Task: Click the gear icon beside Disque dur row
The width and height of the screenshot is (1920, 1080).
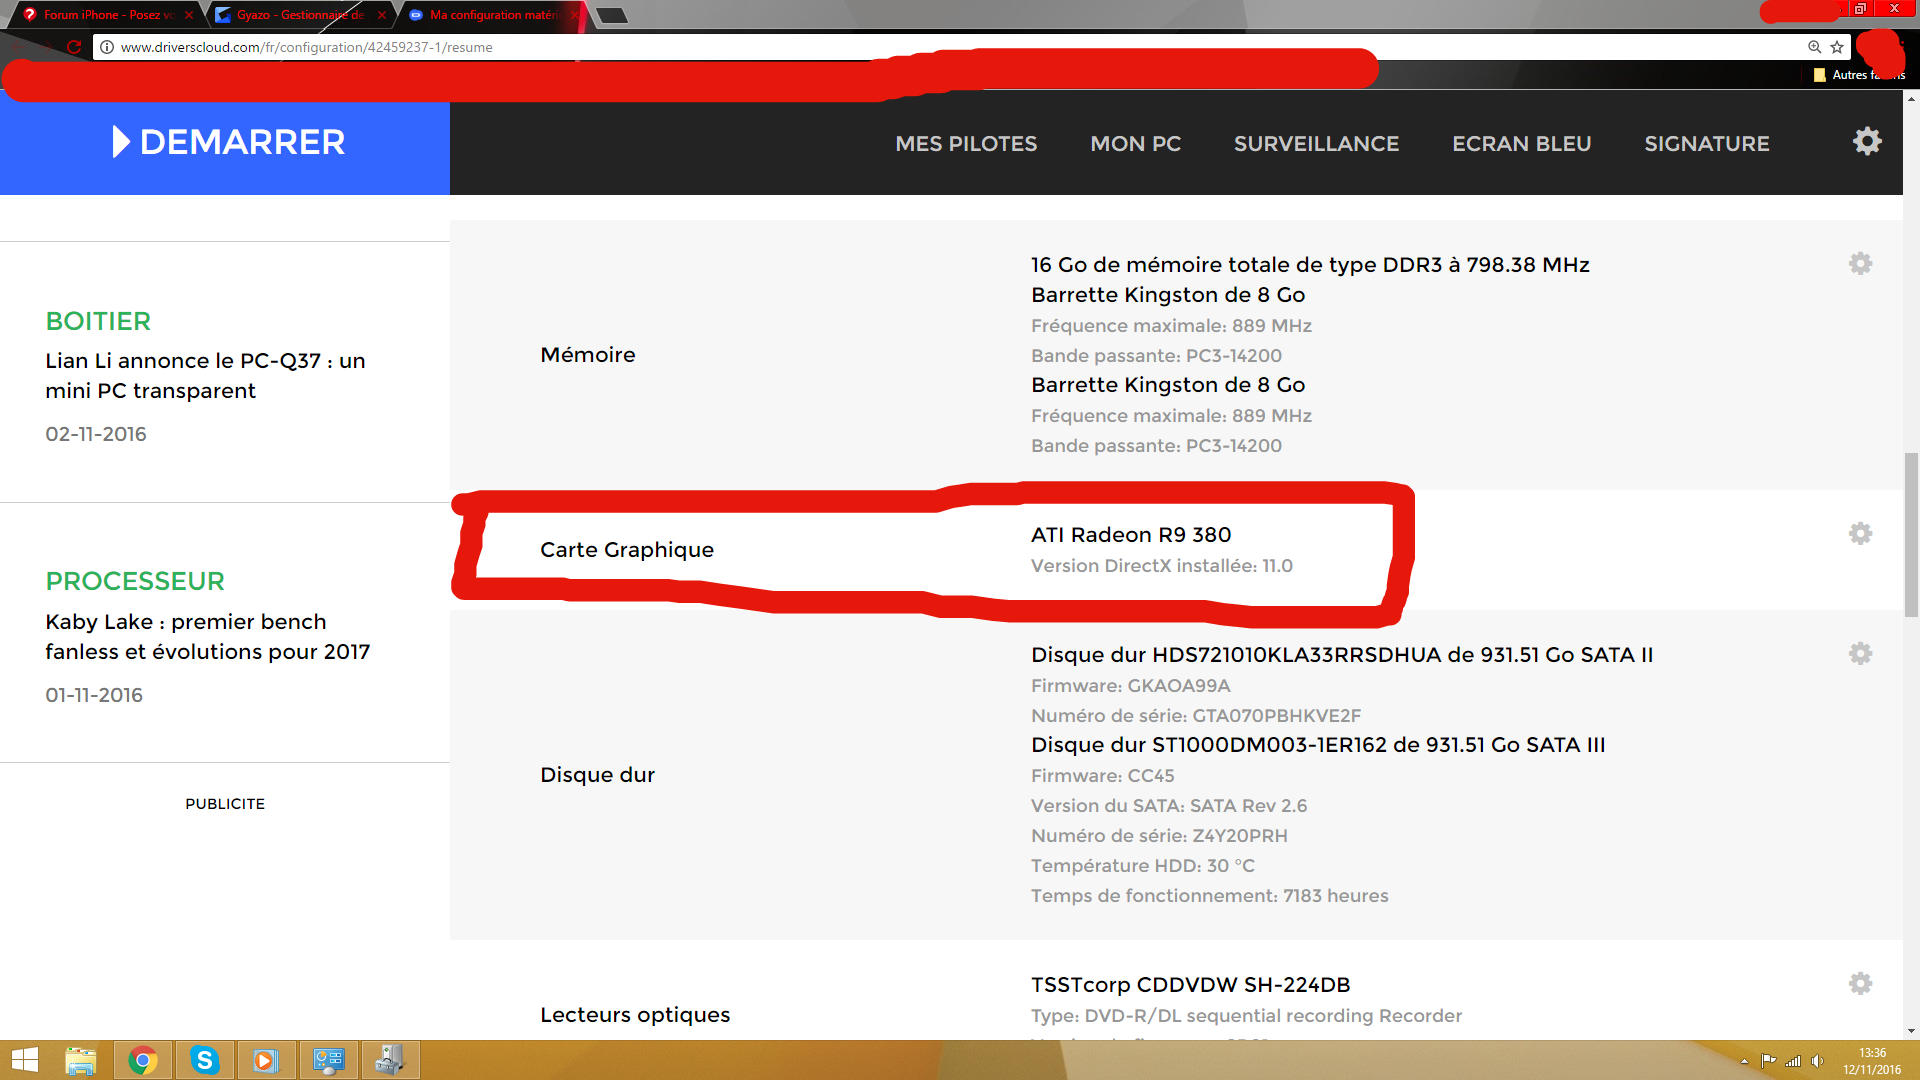Action: pyautogui.click(x=1860, y=654)
